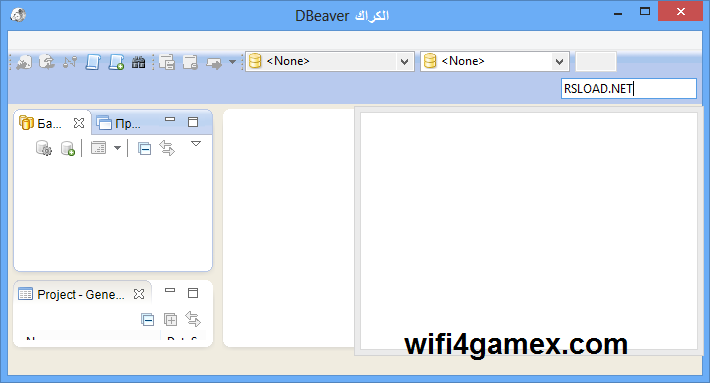Create new SQL script with plus icon
Viewport: 710px width, 383px height.
(x=116, y=62)
